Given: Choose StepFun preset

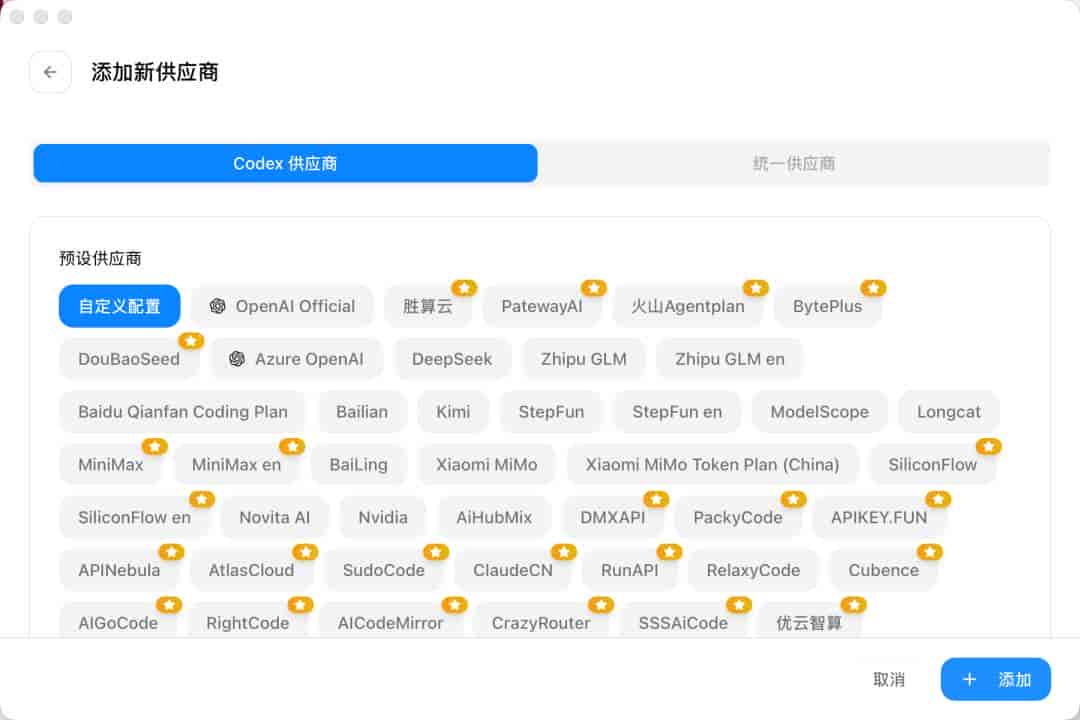Looking at the screenshot, I should click(x=551, y=411).
